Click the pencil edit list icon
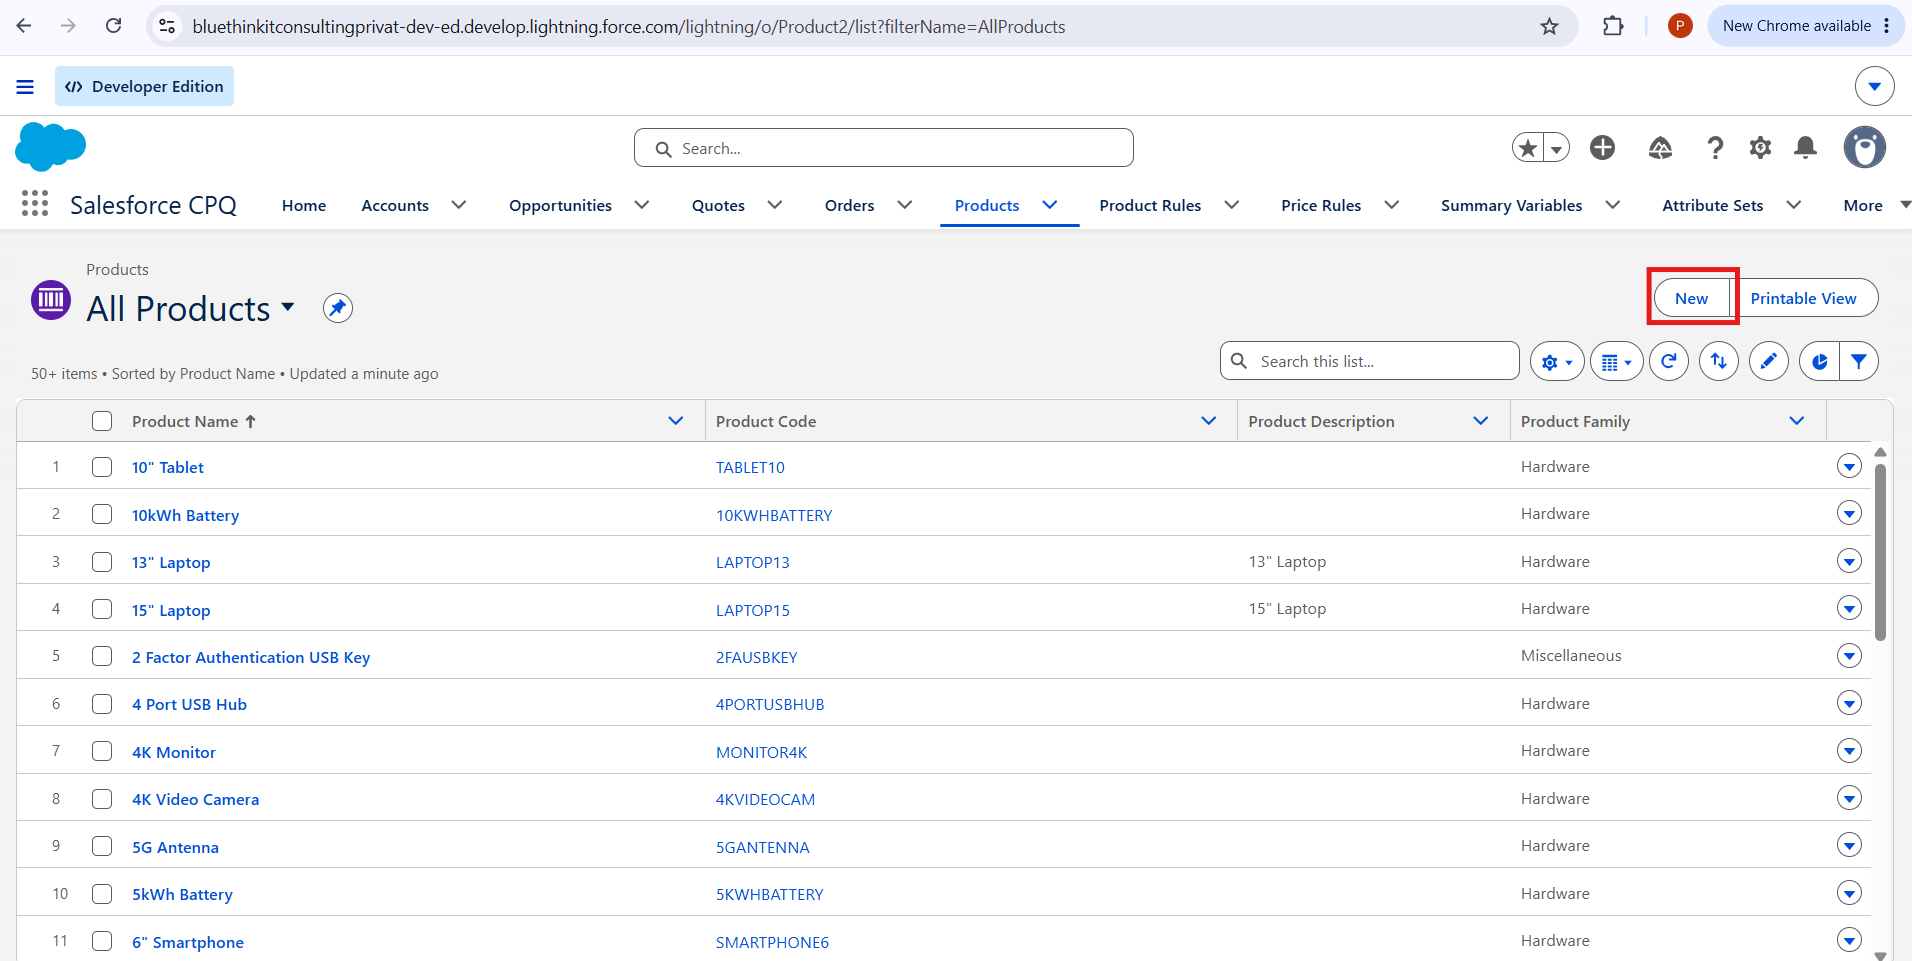 (1769, 361)
